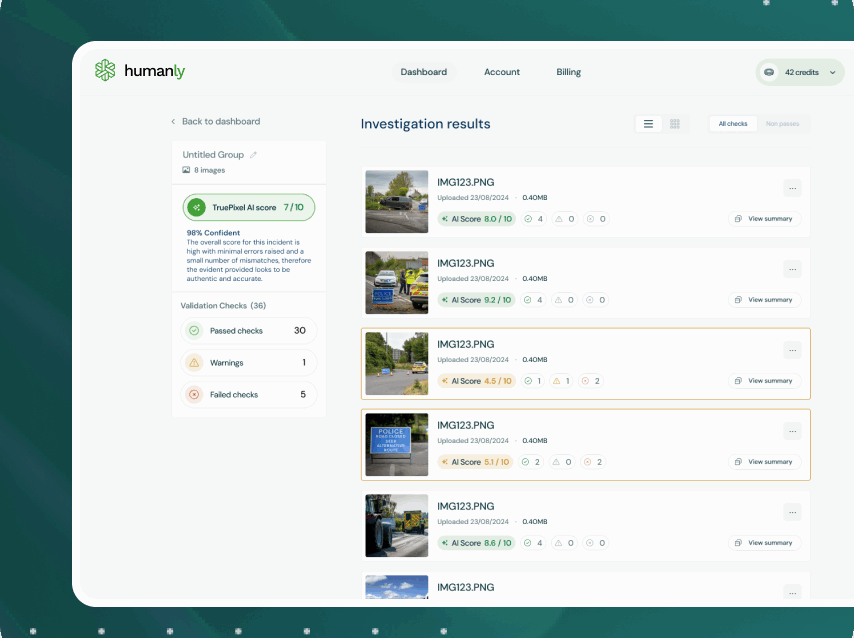This screenshot has height=638, width=854.
Task: View summary for AI Score 5.1 image
Action: (764, 462)
